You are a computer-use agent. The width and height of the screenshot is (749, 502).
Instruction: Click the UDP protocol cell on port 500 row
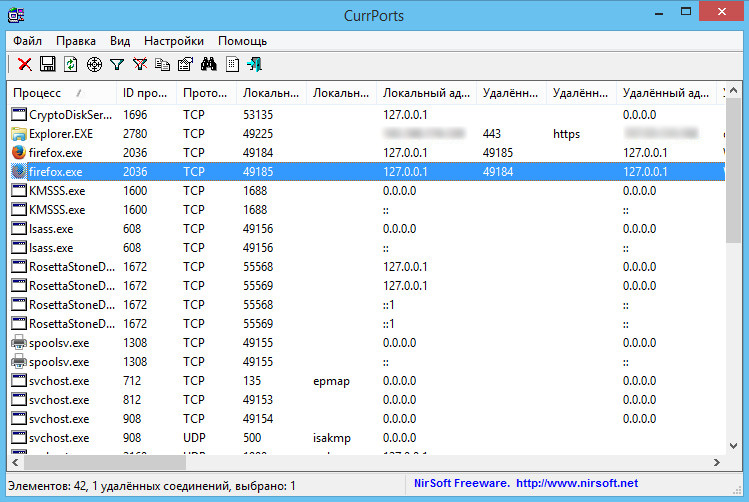click(194, 438)
